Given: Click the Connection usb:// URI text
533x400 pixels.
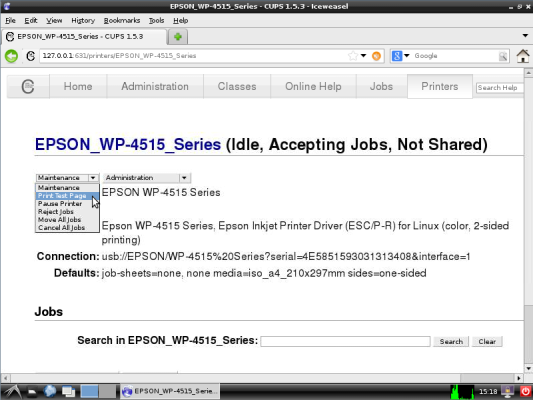Looking at the screenshot, I should coord(286,257).
